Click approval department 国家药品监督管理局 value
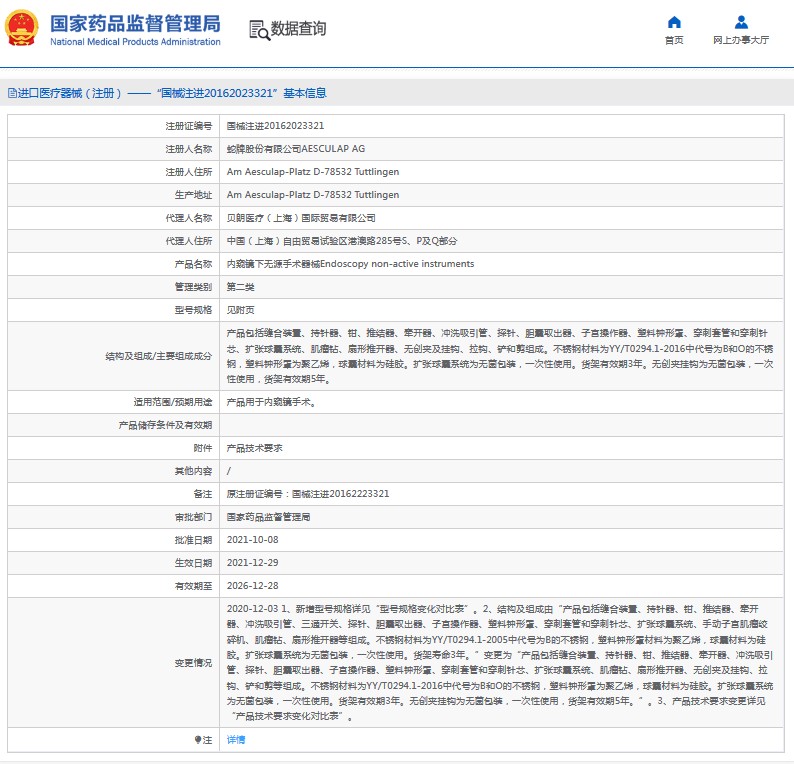Viewport: 794px width, 764px height. click(x=268, y=517)
